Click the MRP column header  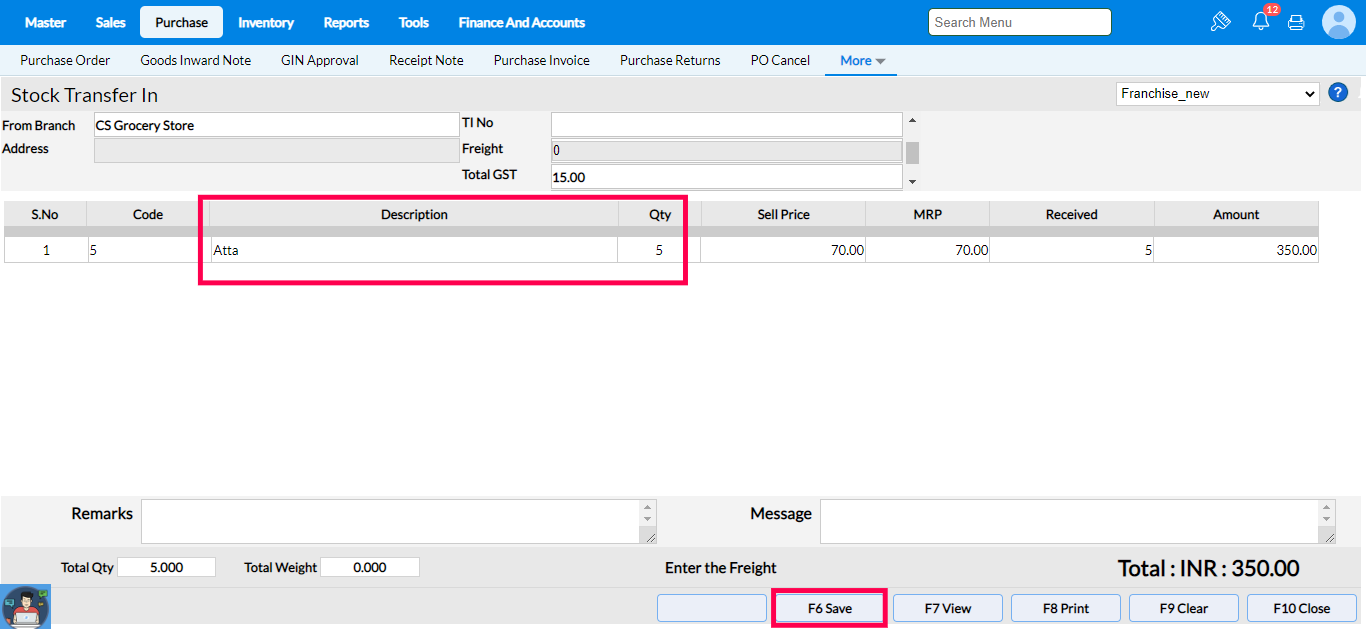pos(927,214)
